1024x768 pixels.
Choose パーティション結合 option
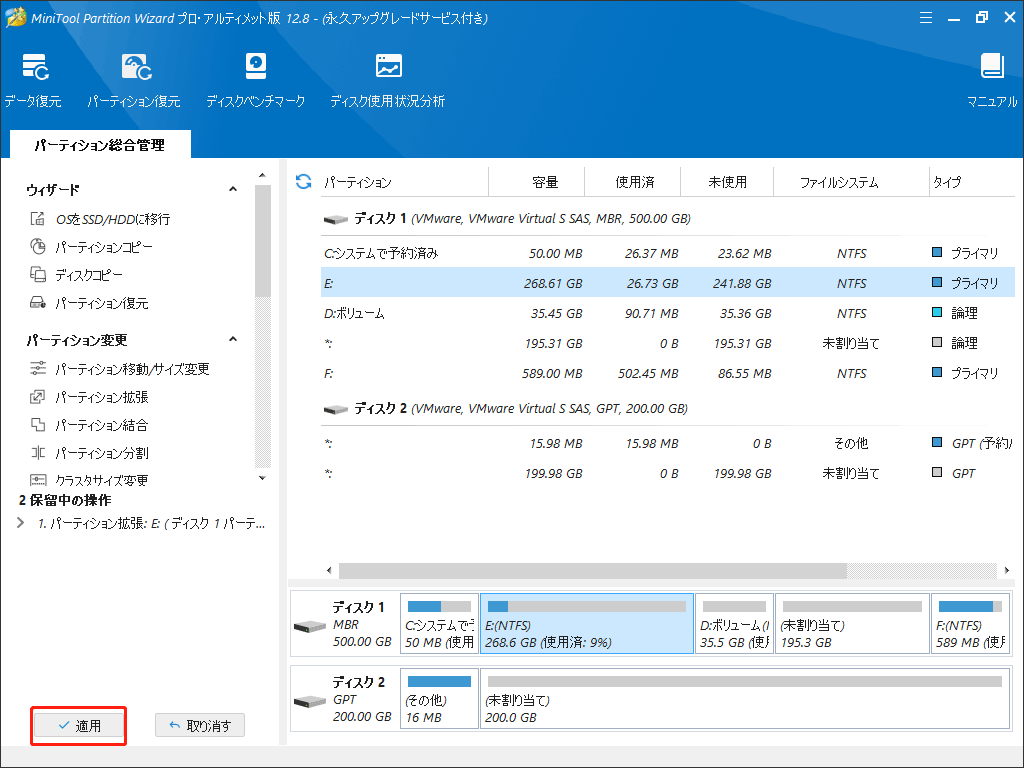[101, 426]
